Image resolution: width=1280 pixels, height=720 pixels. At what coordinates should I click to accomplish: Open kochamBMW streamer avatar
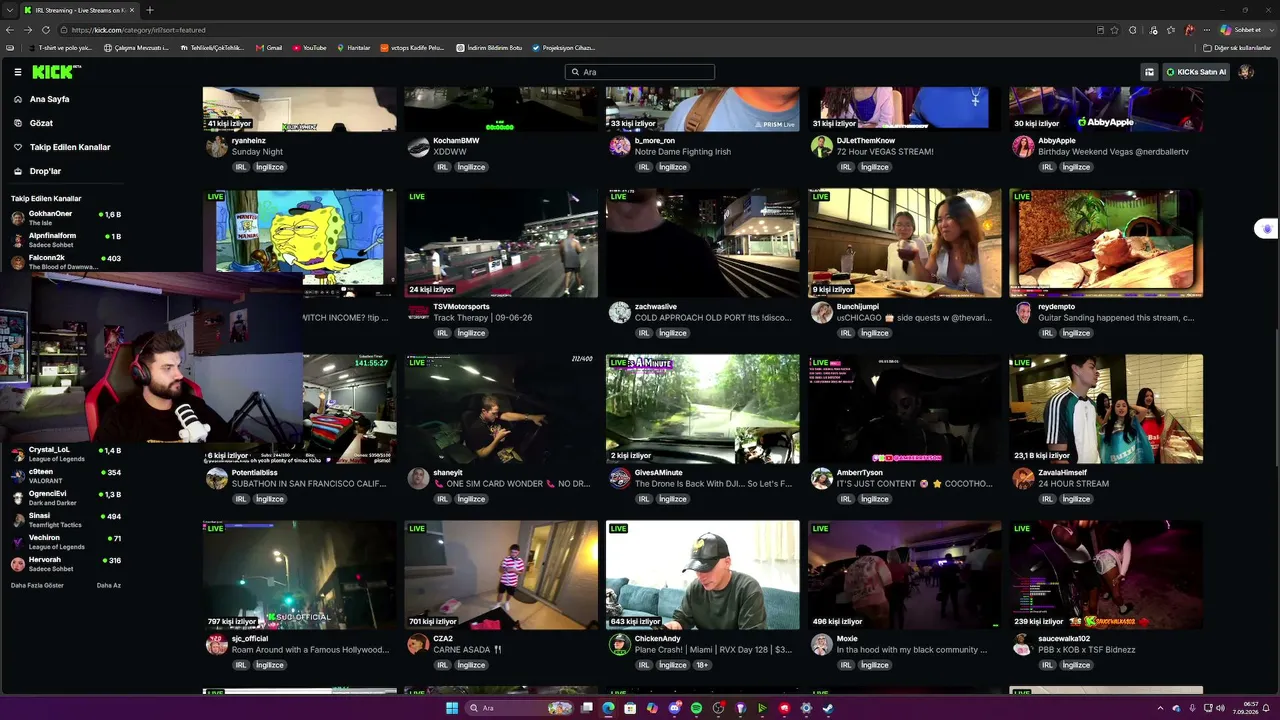(418, 146)
